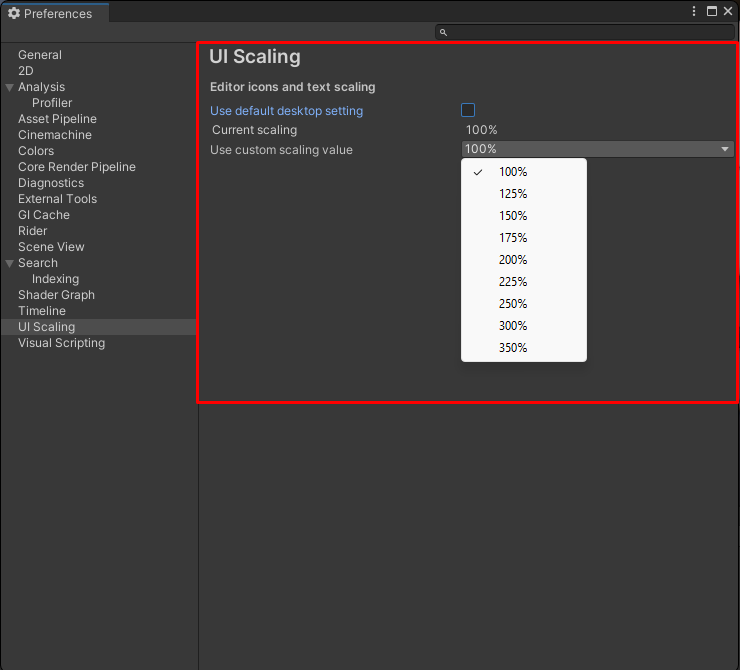Open the custom scaling value dropdown
The height and width of the screenshot is (670, 740).
(597, 149)
